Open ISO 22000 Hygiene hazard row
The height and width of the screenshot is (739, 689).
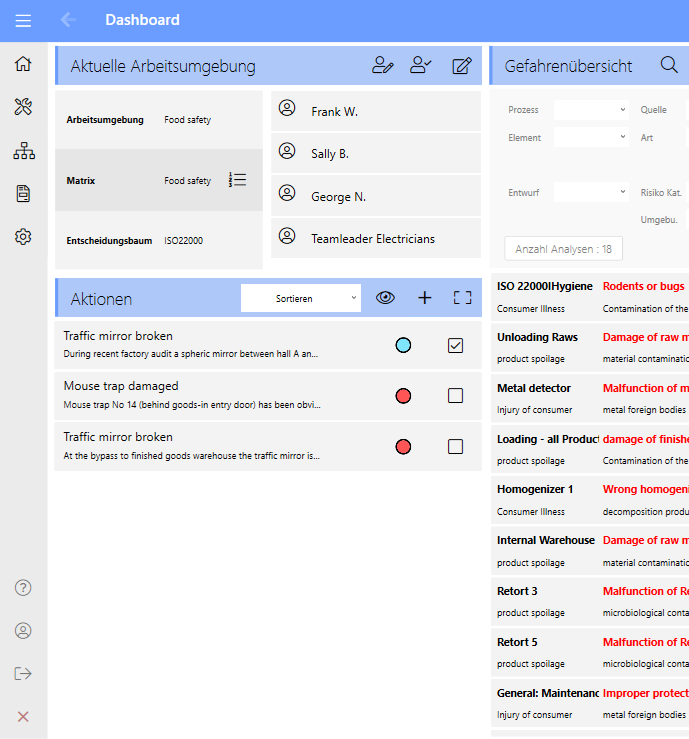[x=590, y=297]
